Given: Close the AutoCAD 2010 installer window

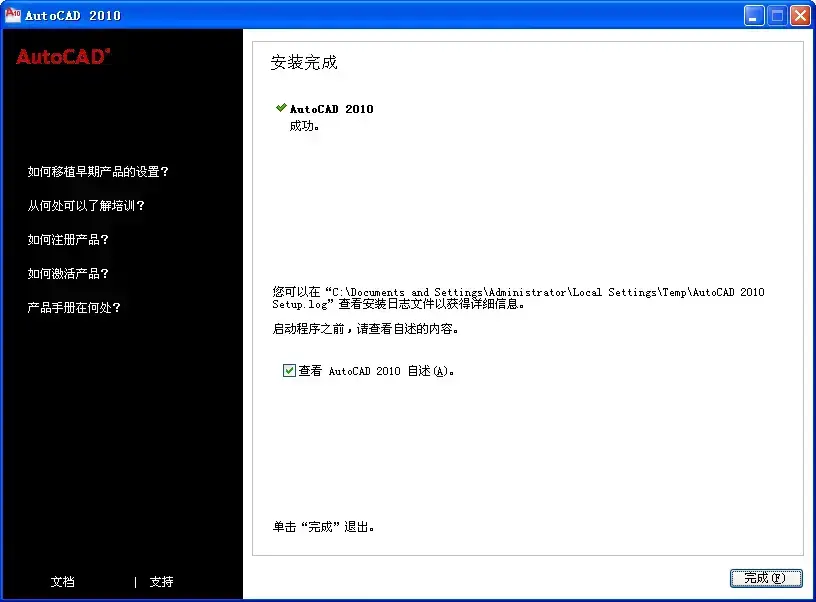Looking at the screenshot, I should (800, 16).
